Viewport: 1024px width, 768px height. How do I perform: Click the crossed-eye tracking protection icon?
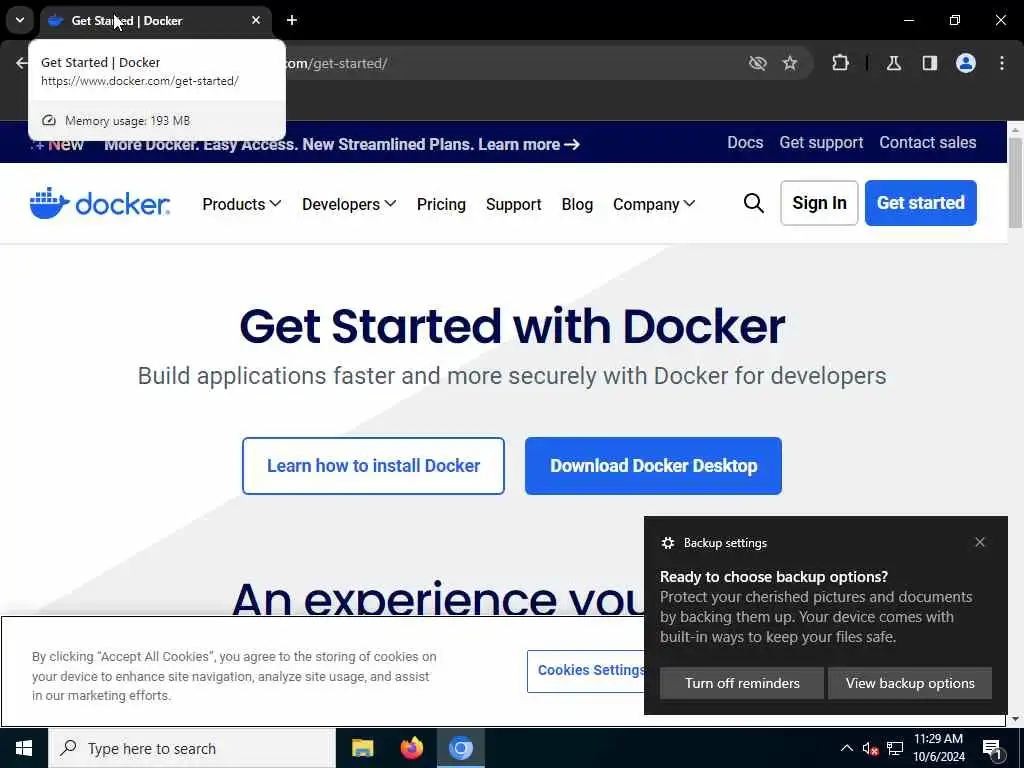pyautogui.click(x=758, y=63)
